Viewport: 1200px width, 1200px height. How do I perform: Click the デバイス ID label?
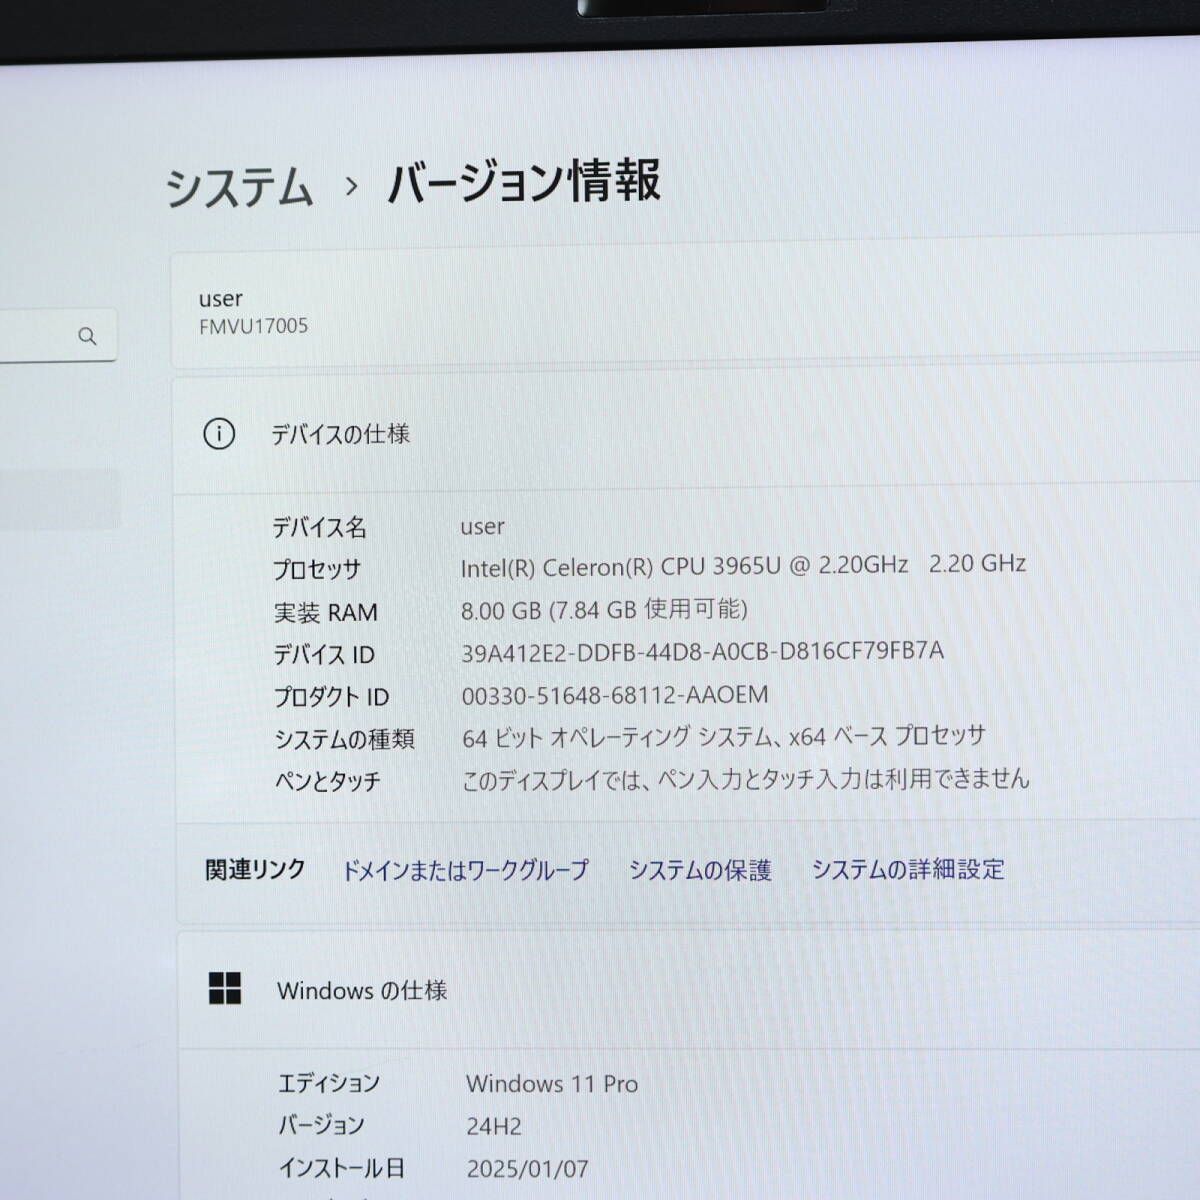324,655
